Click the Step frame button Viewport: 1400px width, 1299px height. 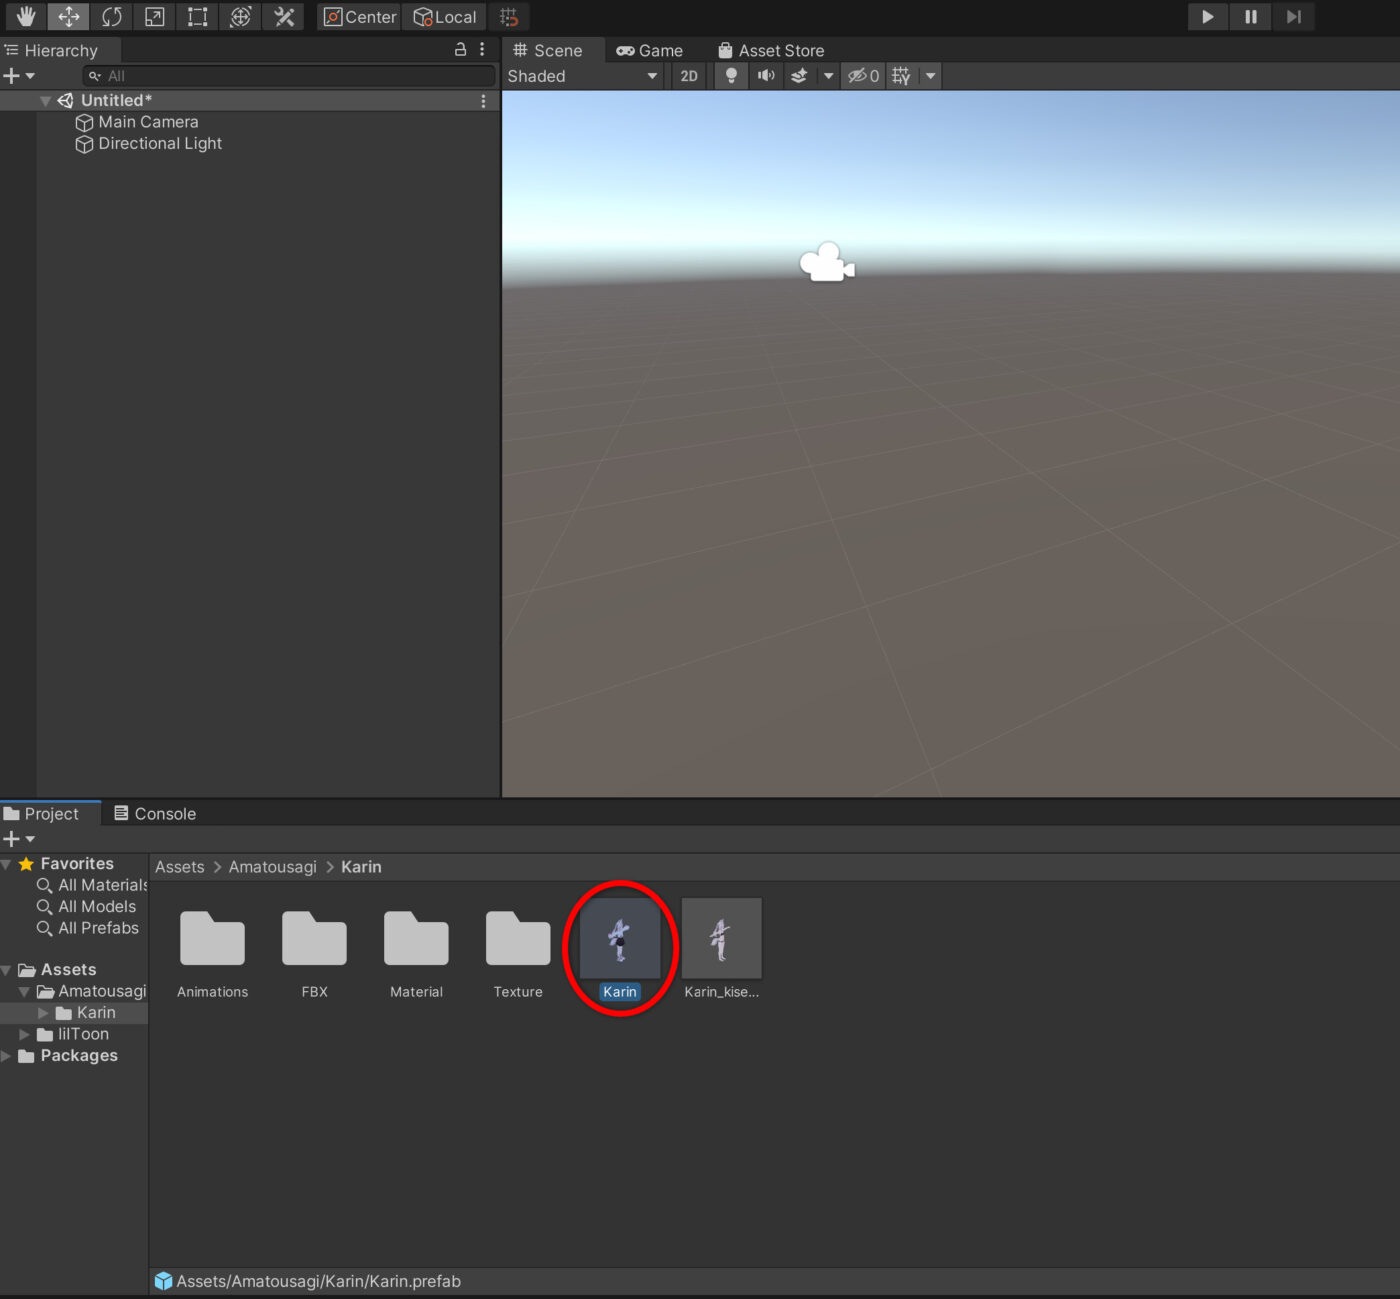pyautogui.click(x=1294, y=17)
